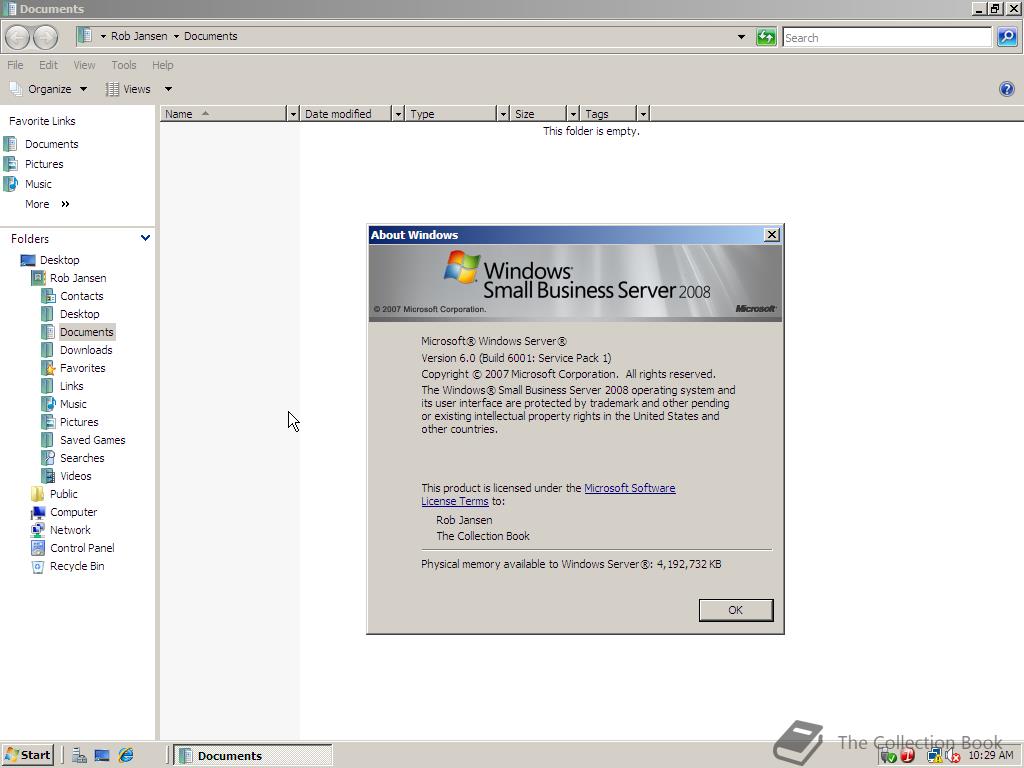Image resolution: width=1024 pixels, height=768 pixels.
Task: Click Show Desktop quick launch icon
Action: point(102,756)
